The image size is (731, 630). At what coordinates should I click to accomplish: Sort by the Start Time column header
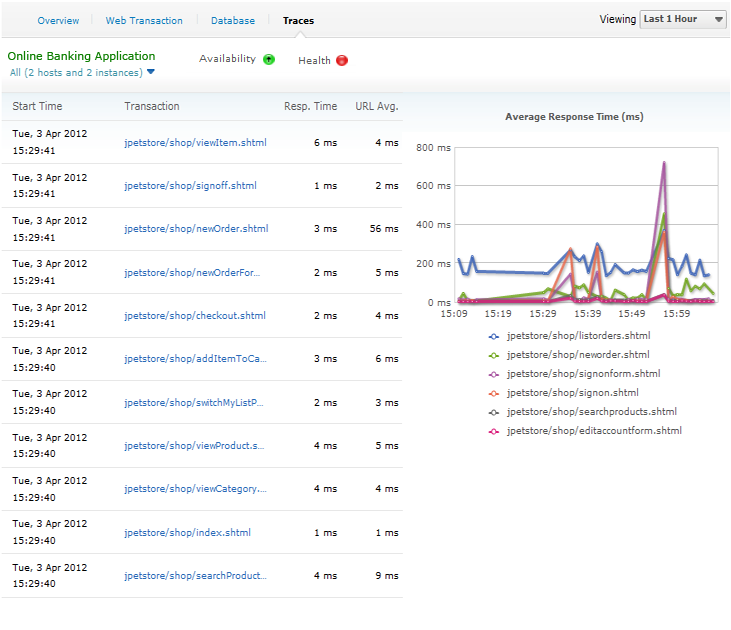click(x=37, y=106)
